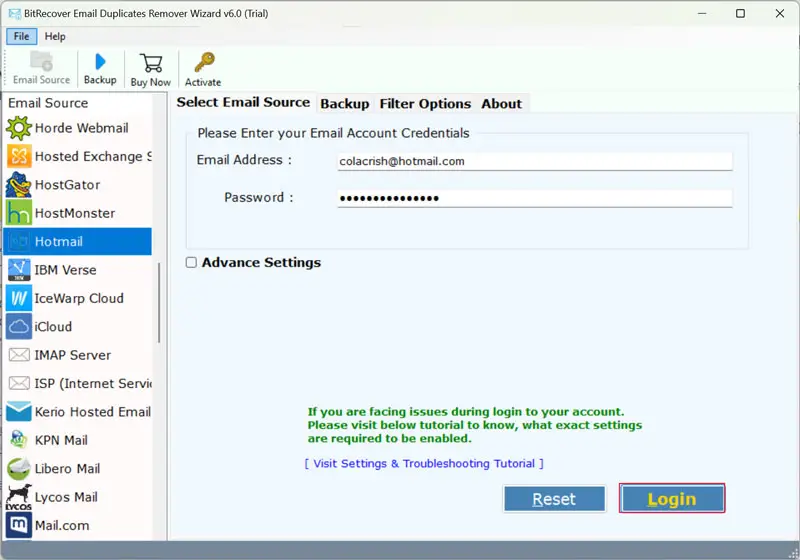This screenshot has width=800, height=560.
Task: Open Visit Settings & Troubleshooting Tutorial link
Action: [x=424, y=463]
